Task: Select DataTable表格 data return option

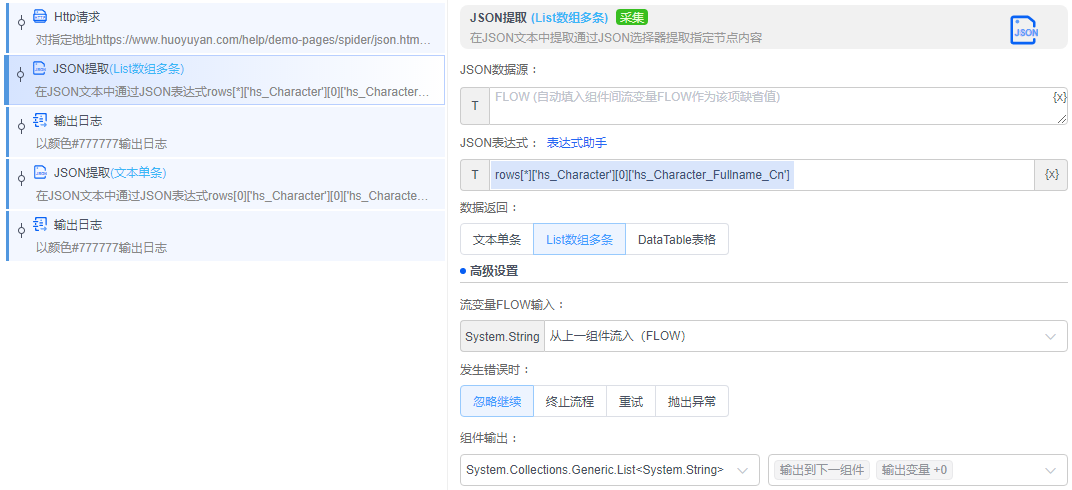Action: [x=677, y=239]
